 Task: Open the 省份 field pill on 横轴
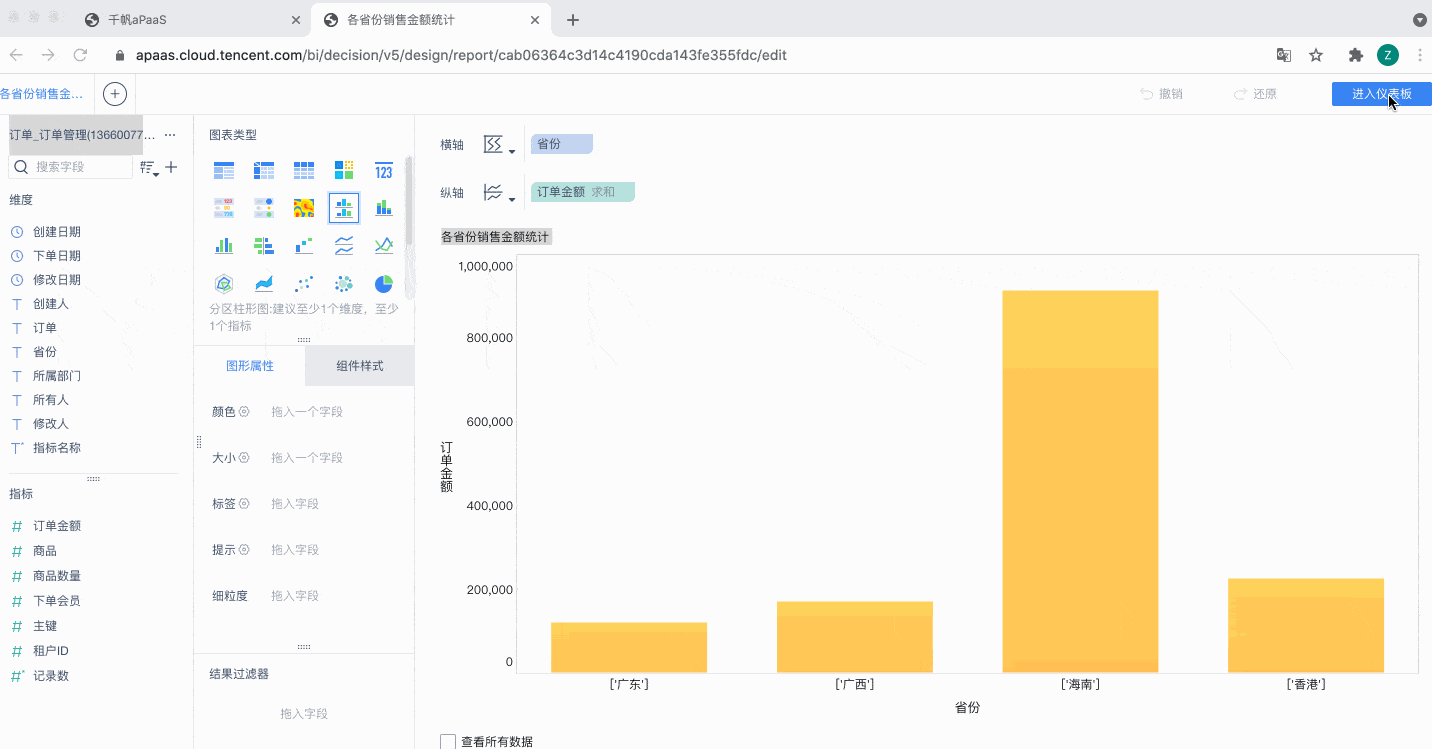pos(562,144)
